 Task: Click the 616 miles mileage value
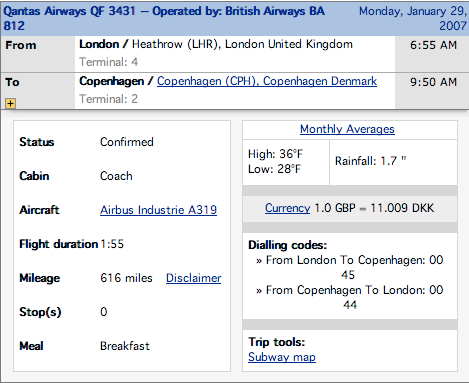(x=126, y=278)
